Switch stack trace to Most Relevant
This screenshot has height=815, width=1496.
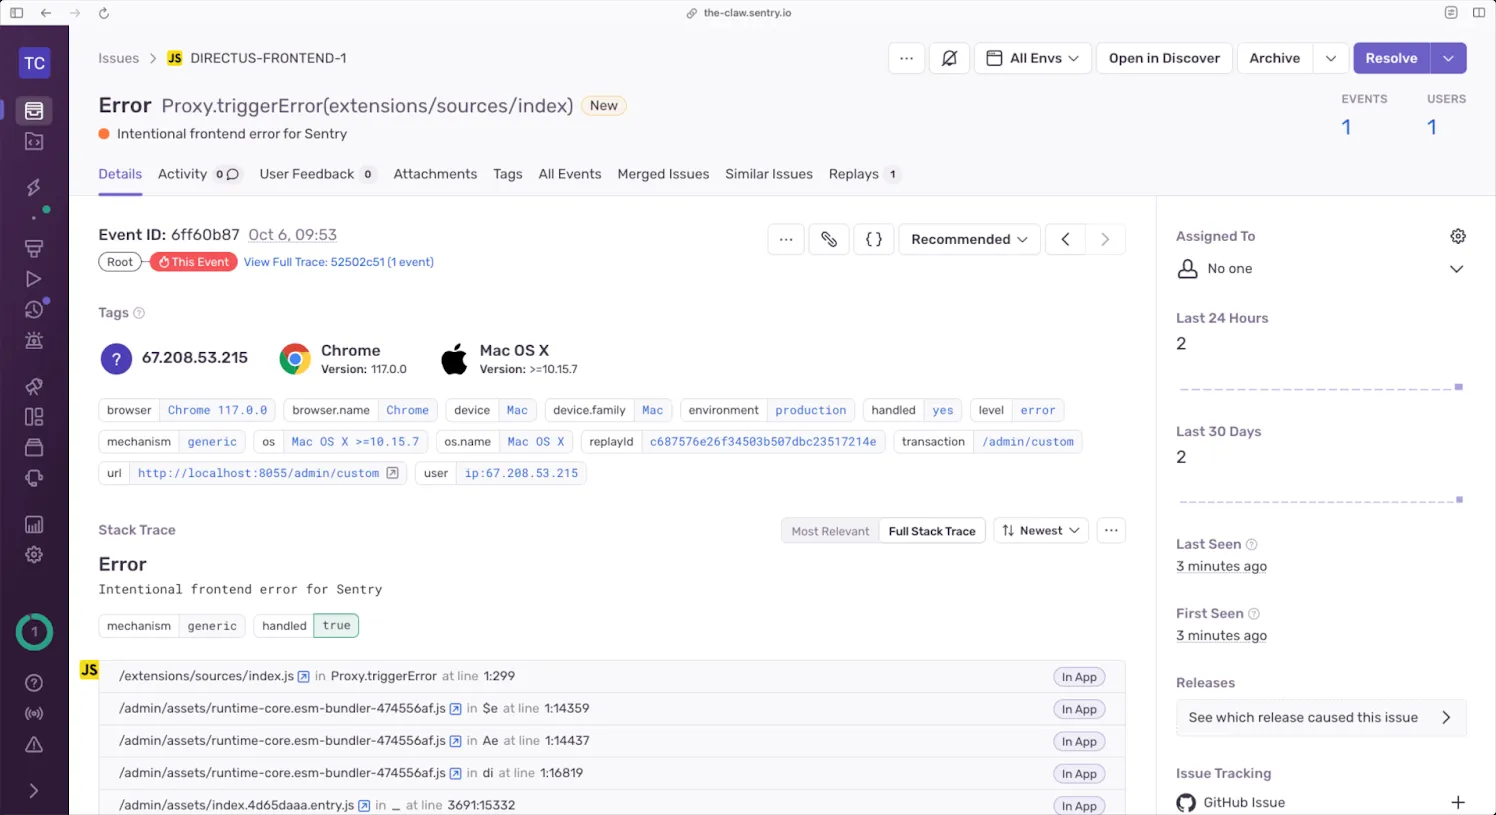830,531
